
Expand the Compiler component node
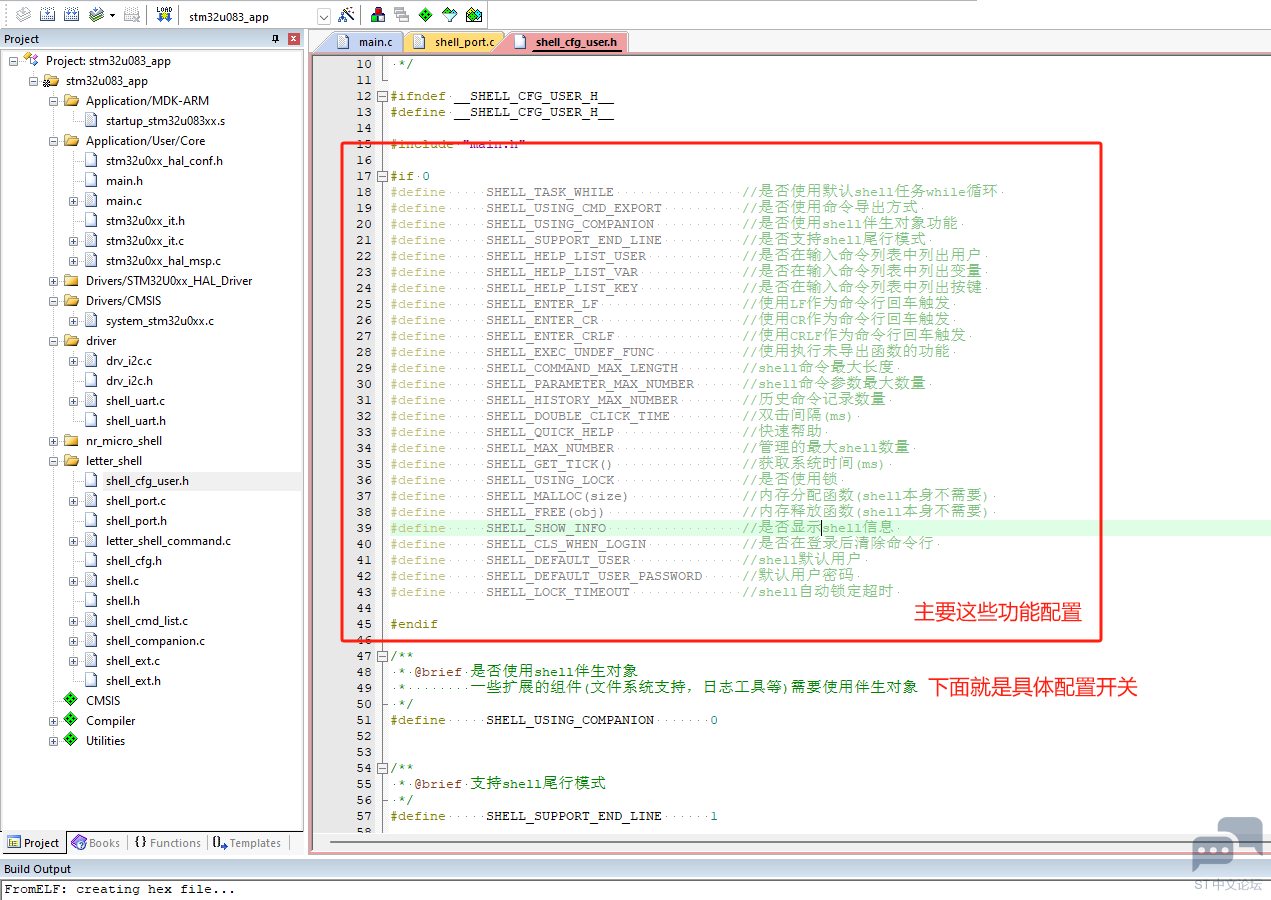(53, 721)
